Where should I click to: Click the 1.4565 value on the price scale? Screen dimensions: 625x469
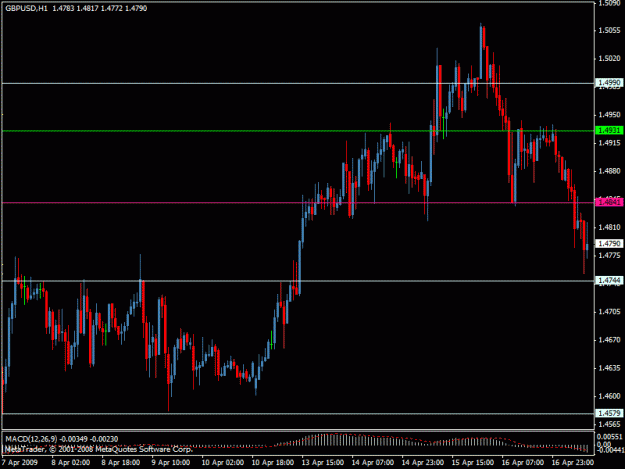click(609, 424)
